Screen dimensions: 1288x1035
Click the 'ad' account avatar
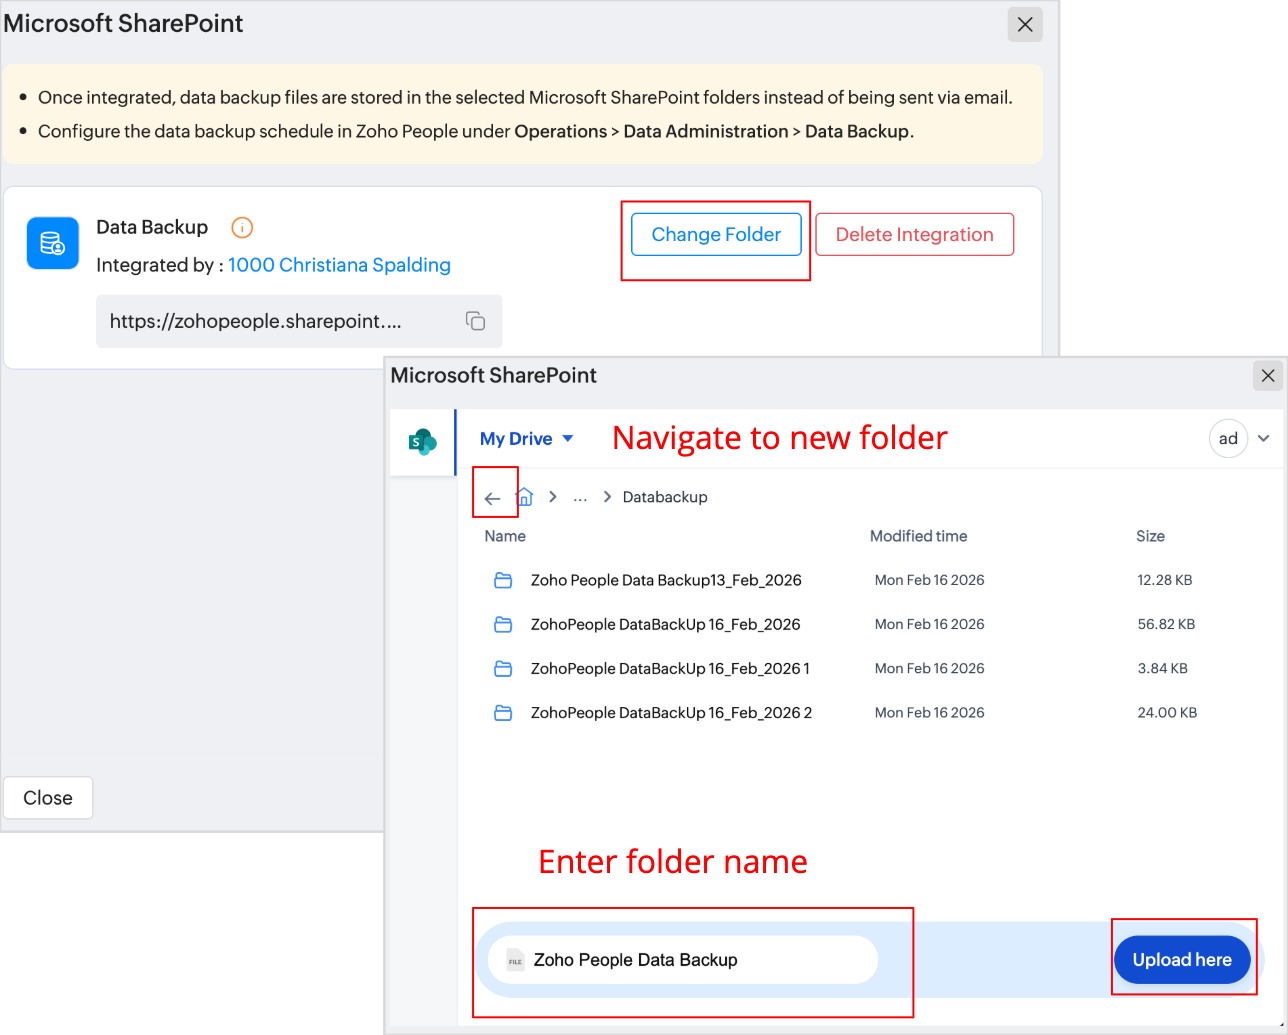[1228, 438]
